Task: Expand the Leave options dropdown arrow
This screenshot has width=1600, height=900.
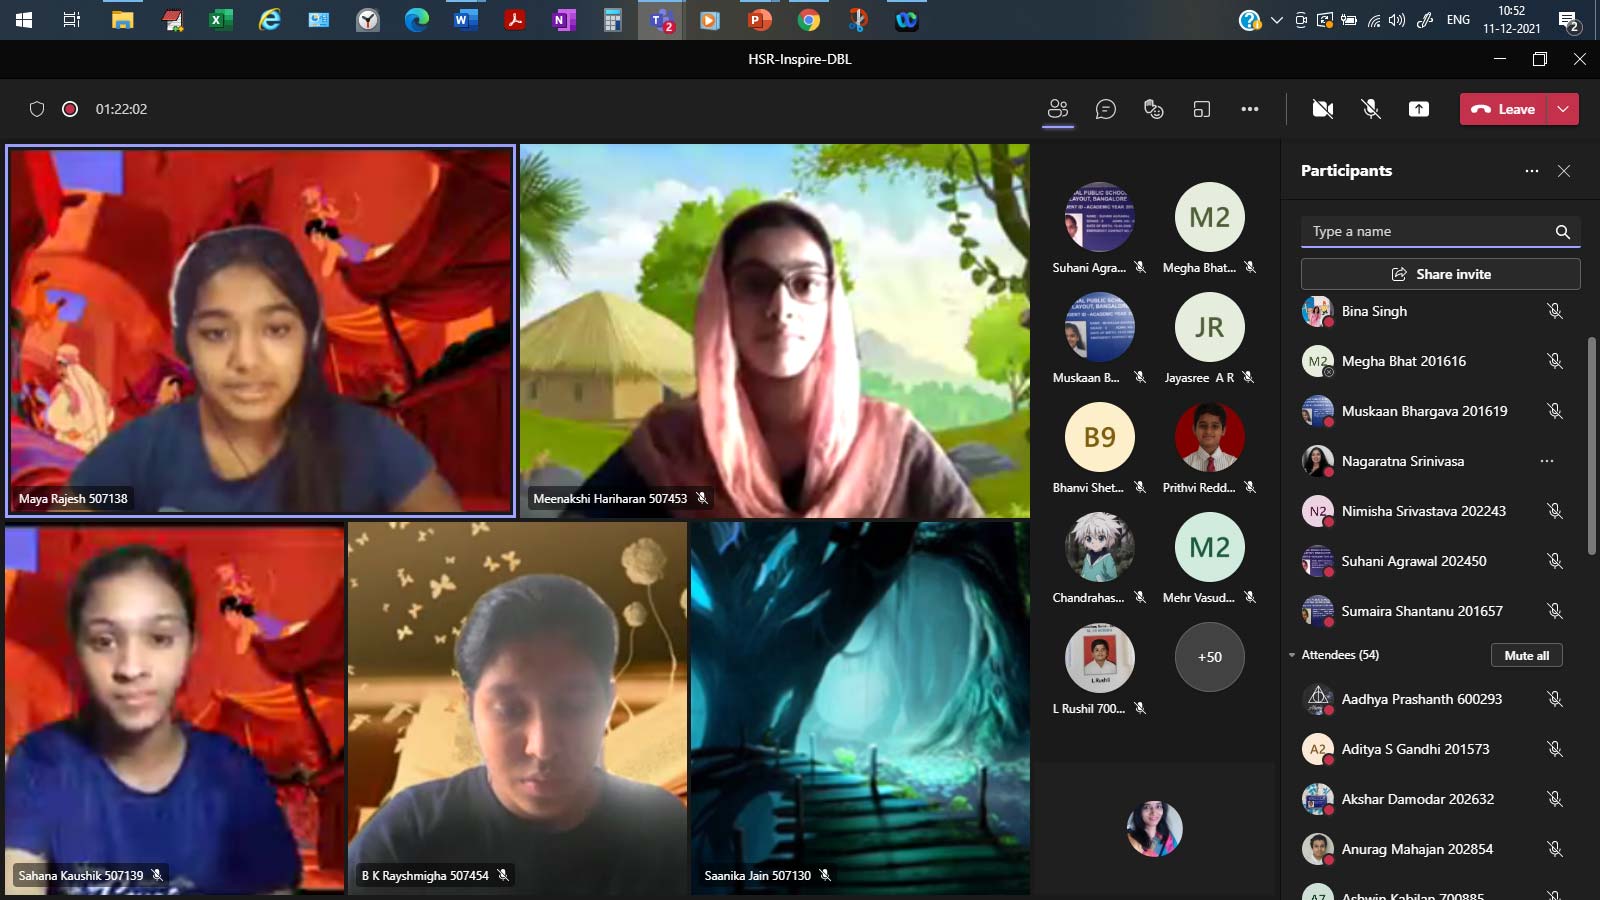Action: 1563,109
